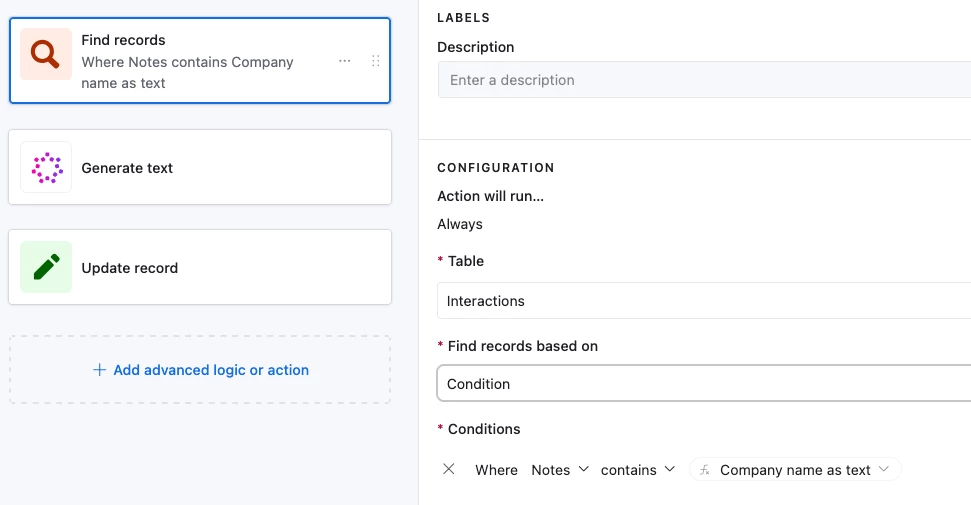Open the Company name as text value chevron
Screen dimensions: 971x505
coord(884,470)
